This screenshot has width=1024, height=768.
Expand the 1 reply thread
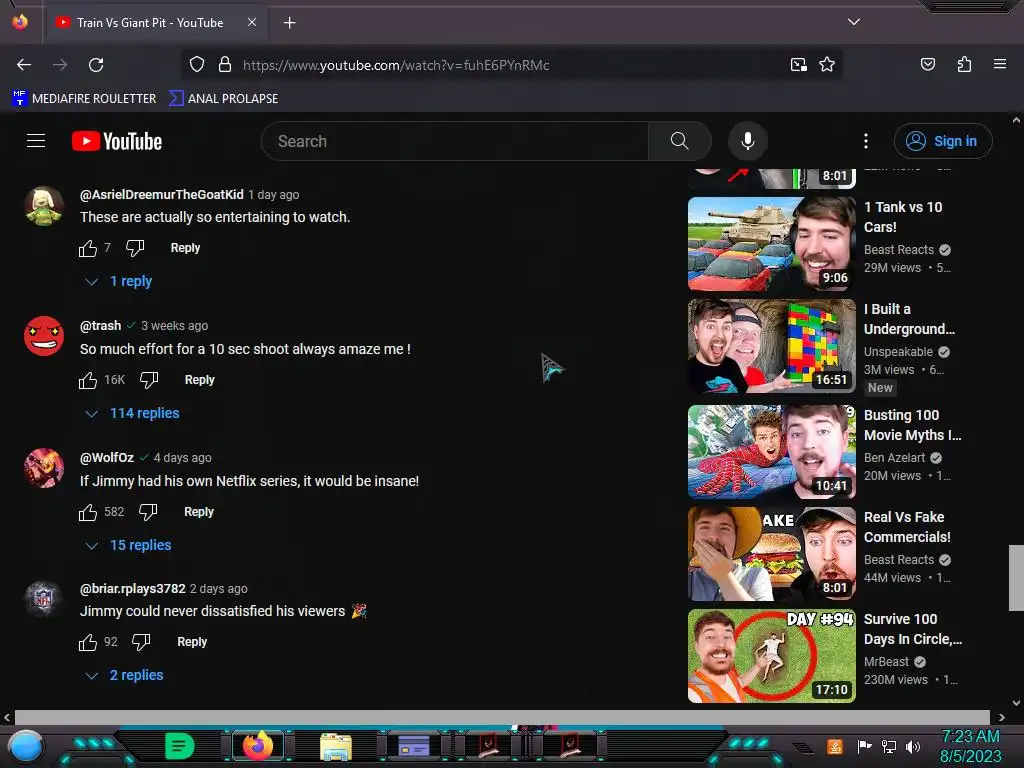pos(119,281)
